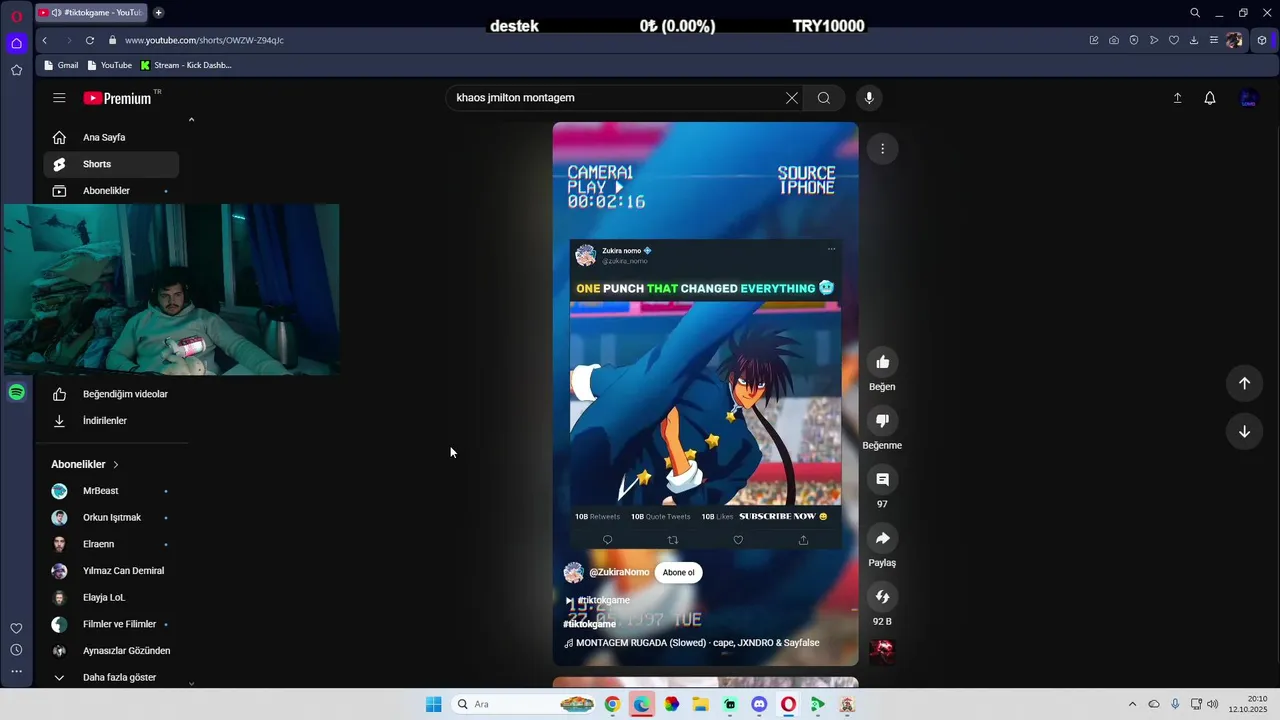1280x720 pixels.
Task: Open Ana Sayfa in the sidebar
Action: pos(111,137)
